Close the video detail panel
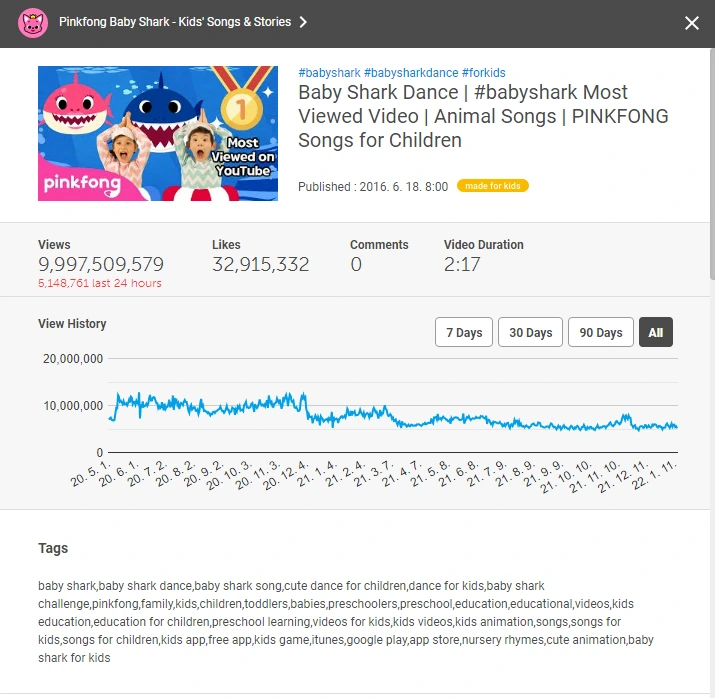This screenshot has width=715, height=698. 691,23
